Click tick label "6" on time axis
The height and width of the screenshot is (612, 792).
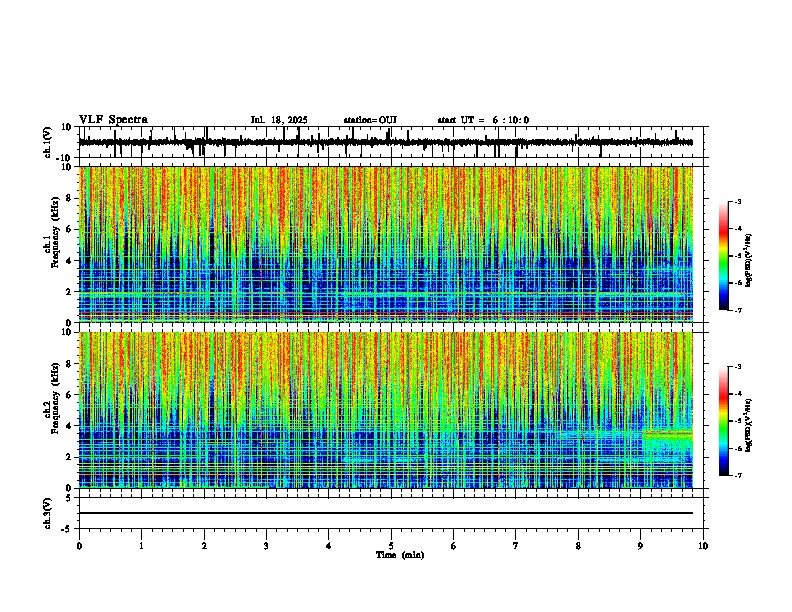click(x=454, y=546)
